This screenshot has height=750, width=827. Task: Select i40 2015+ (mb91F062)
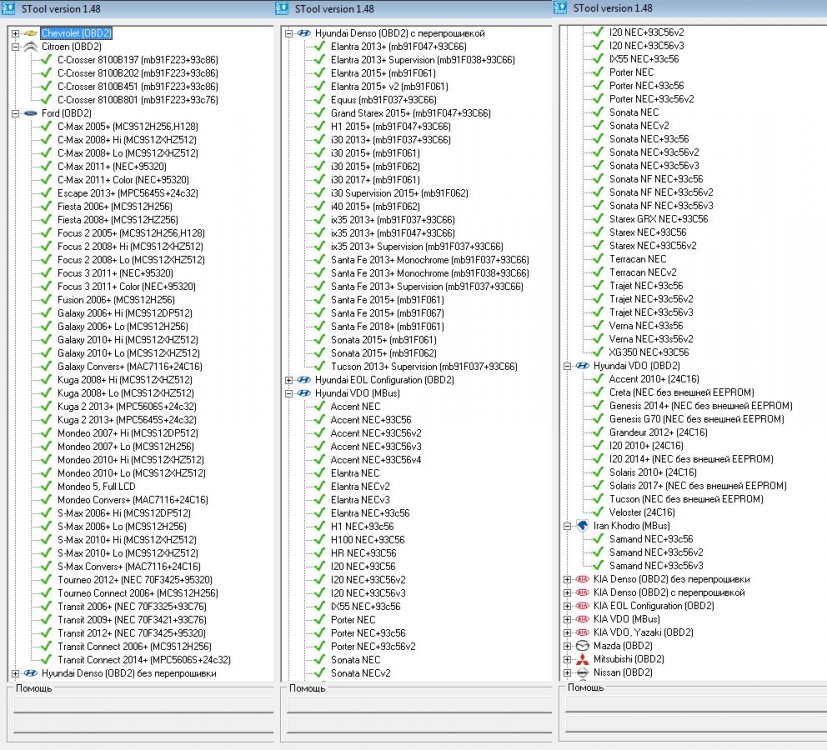pos(376,206)
